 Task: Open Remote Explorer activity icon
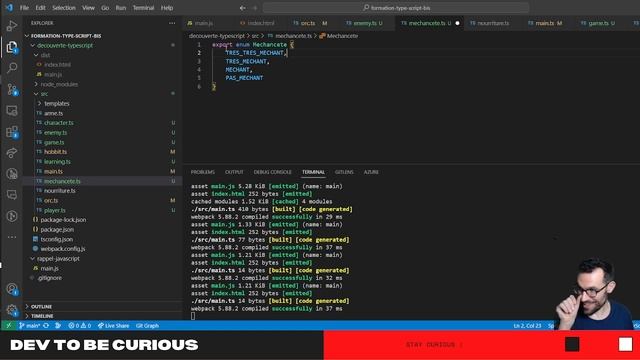[12, 111]
